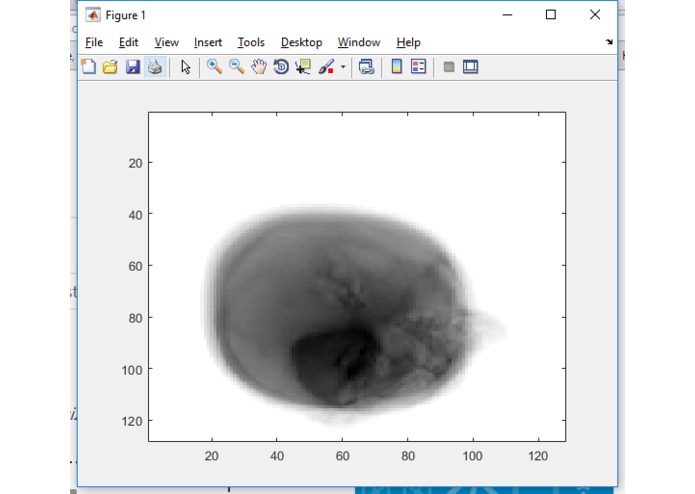This screenshot has width=695, height=494.
Task: Select the Pan hand tool
Action: [259, 67]
